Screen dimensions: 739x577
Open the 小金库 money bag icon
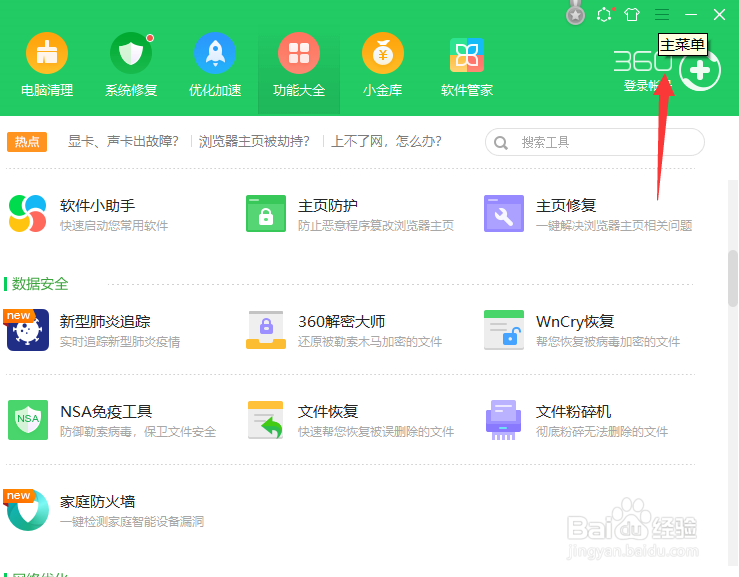point(383,53)
